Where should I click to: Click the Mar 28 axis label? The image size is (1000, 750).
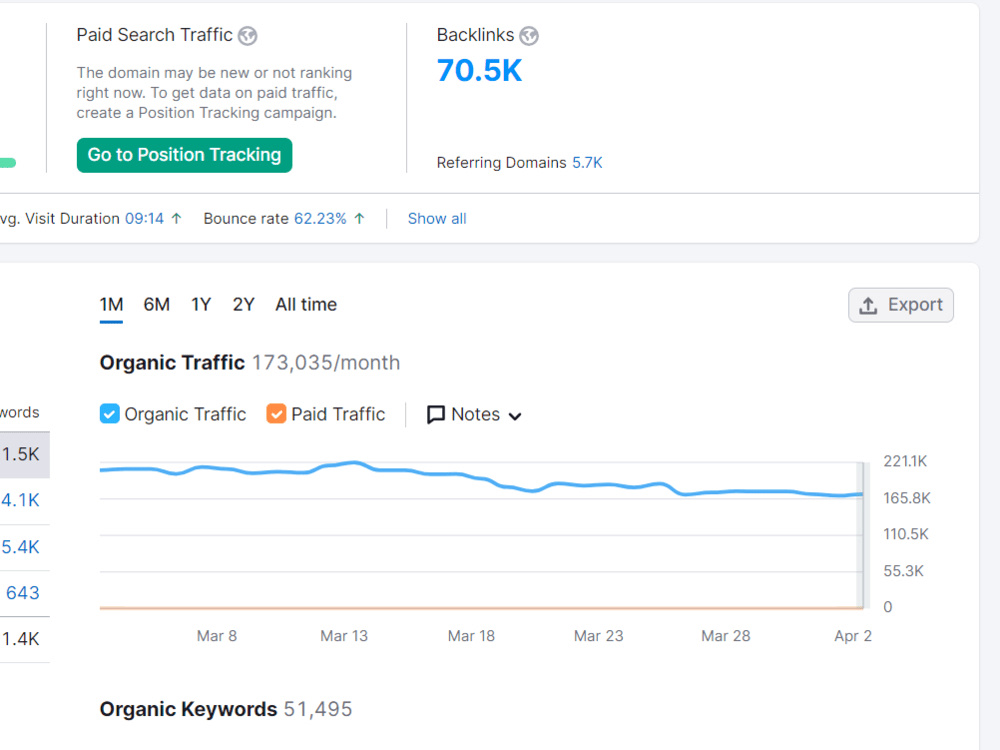[x=726, y=636]
